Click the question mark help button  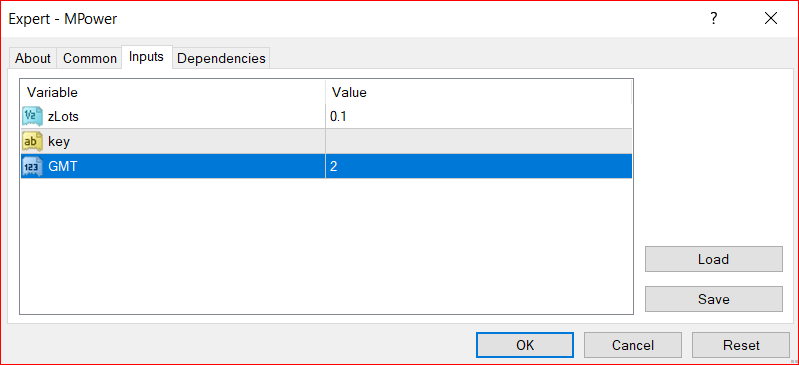click(x=713, y=19)
